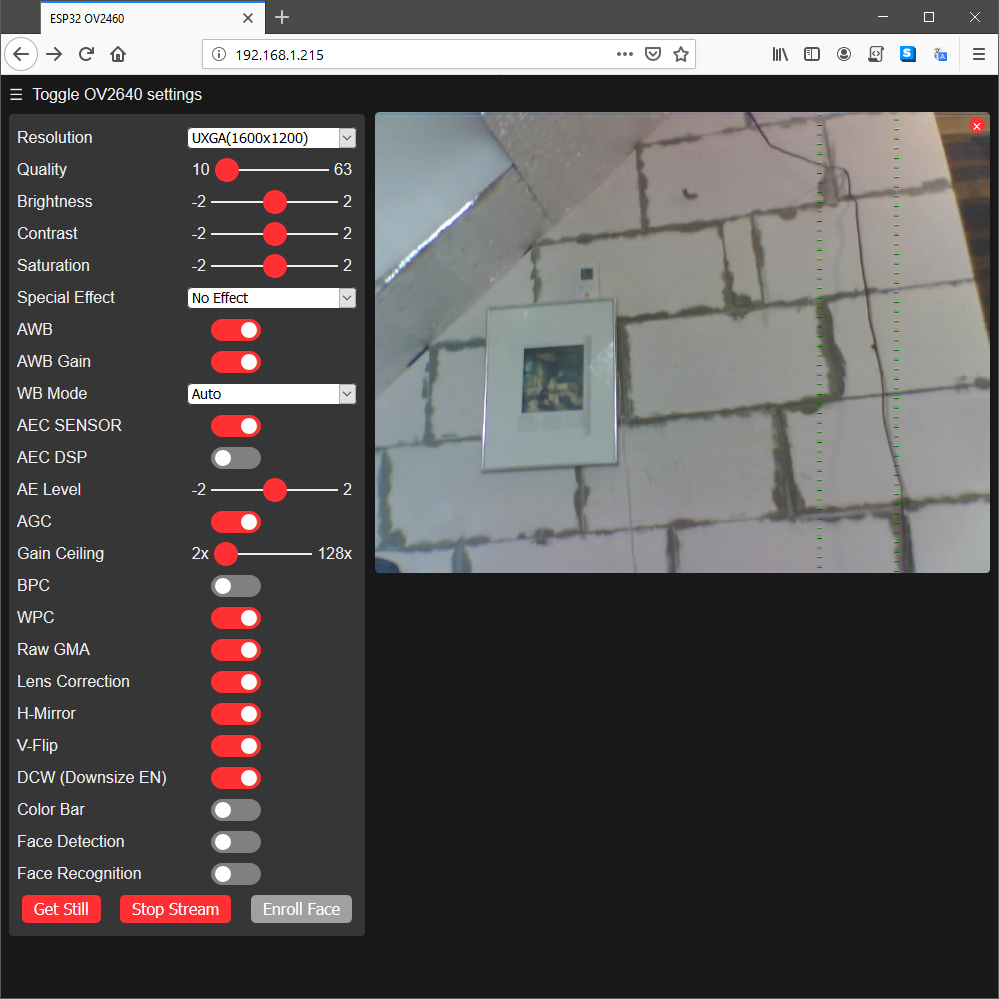The image size is (999, 999).
Task: Open the Firefox hamburger menu
Action: 979,54
